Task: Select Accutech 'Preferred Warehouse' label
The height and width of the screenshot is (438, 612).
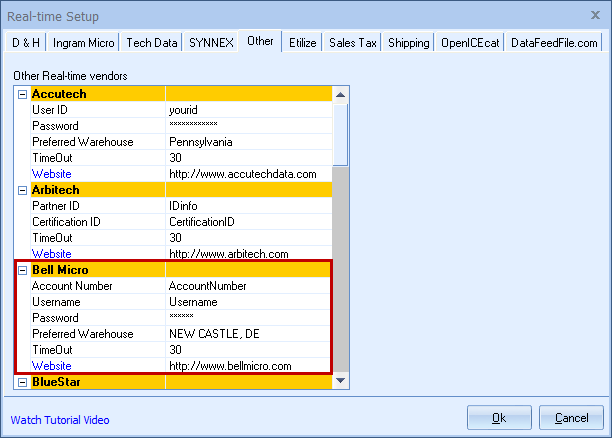Action: 83,142
